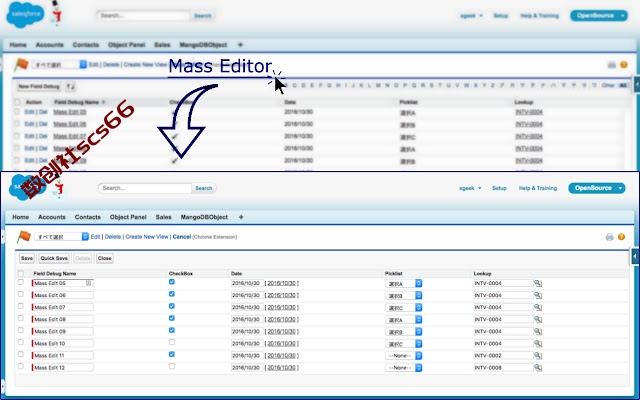
Task: Select the row checkbox for Mass Edit 08
Action: click(x=21, y=318)
